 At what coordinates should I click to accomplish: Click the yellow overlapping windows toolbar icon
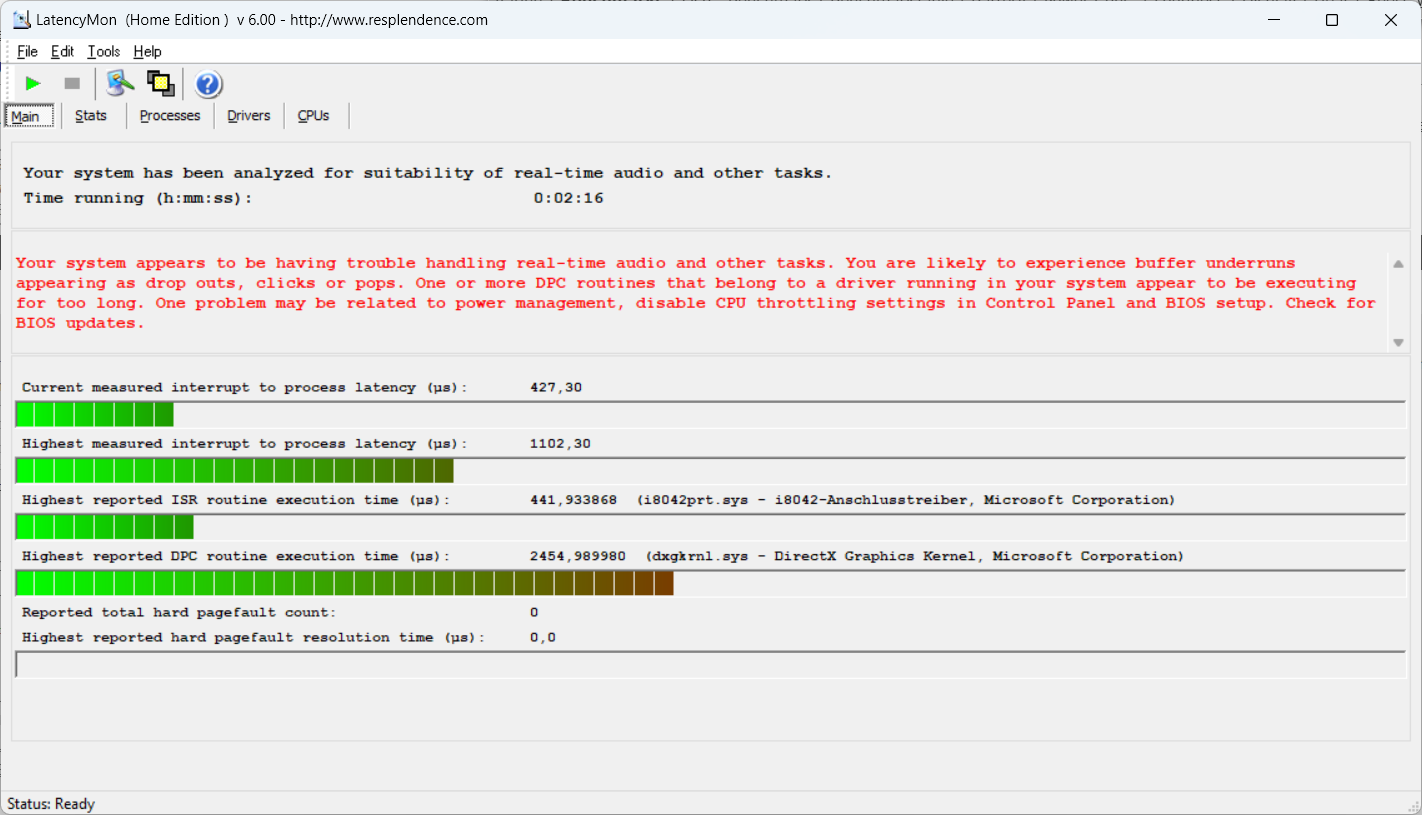pos(160,84)
